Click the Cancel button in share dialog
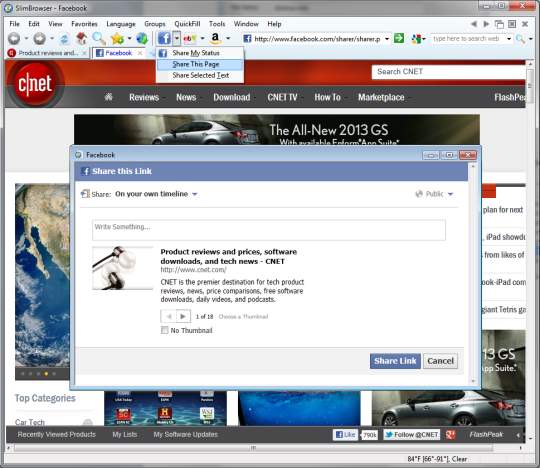Image resolution: width=540 pixels, height=468 pixels. [440, 361]
